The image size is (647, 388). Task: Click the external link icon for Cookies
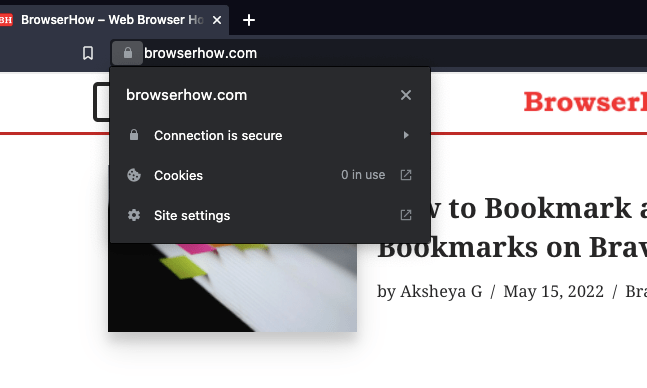406,175
